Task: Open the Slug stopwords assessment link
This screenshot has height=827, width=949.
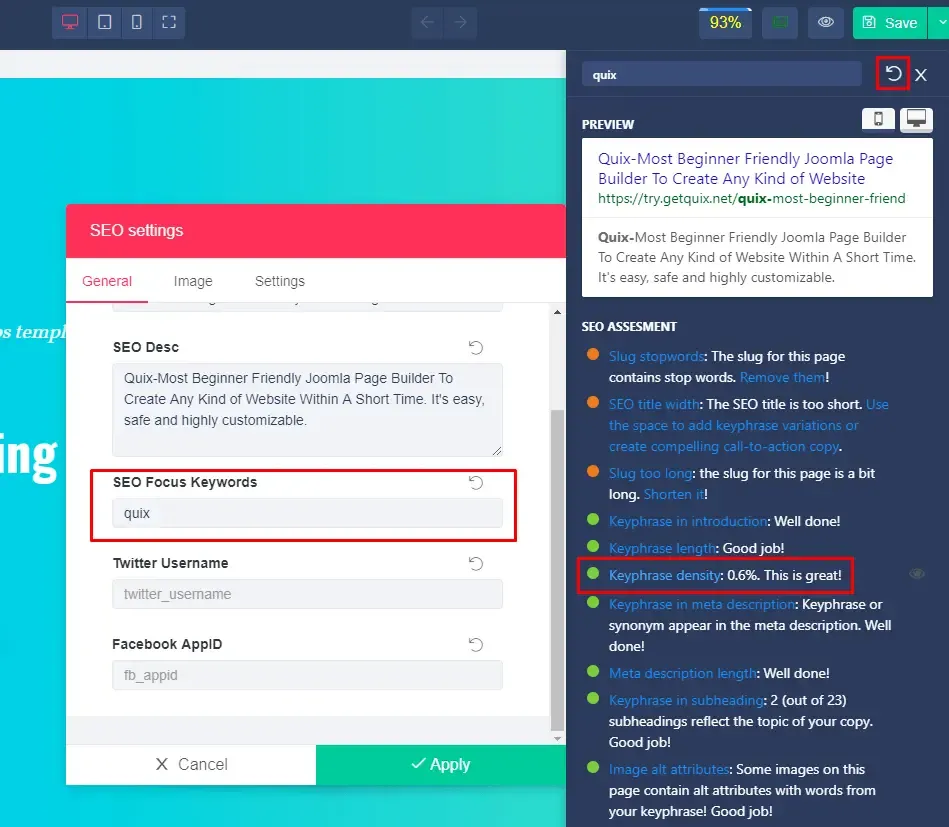Action: click(x=656, y=357)
